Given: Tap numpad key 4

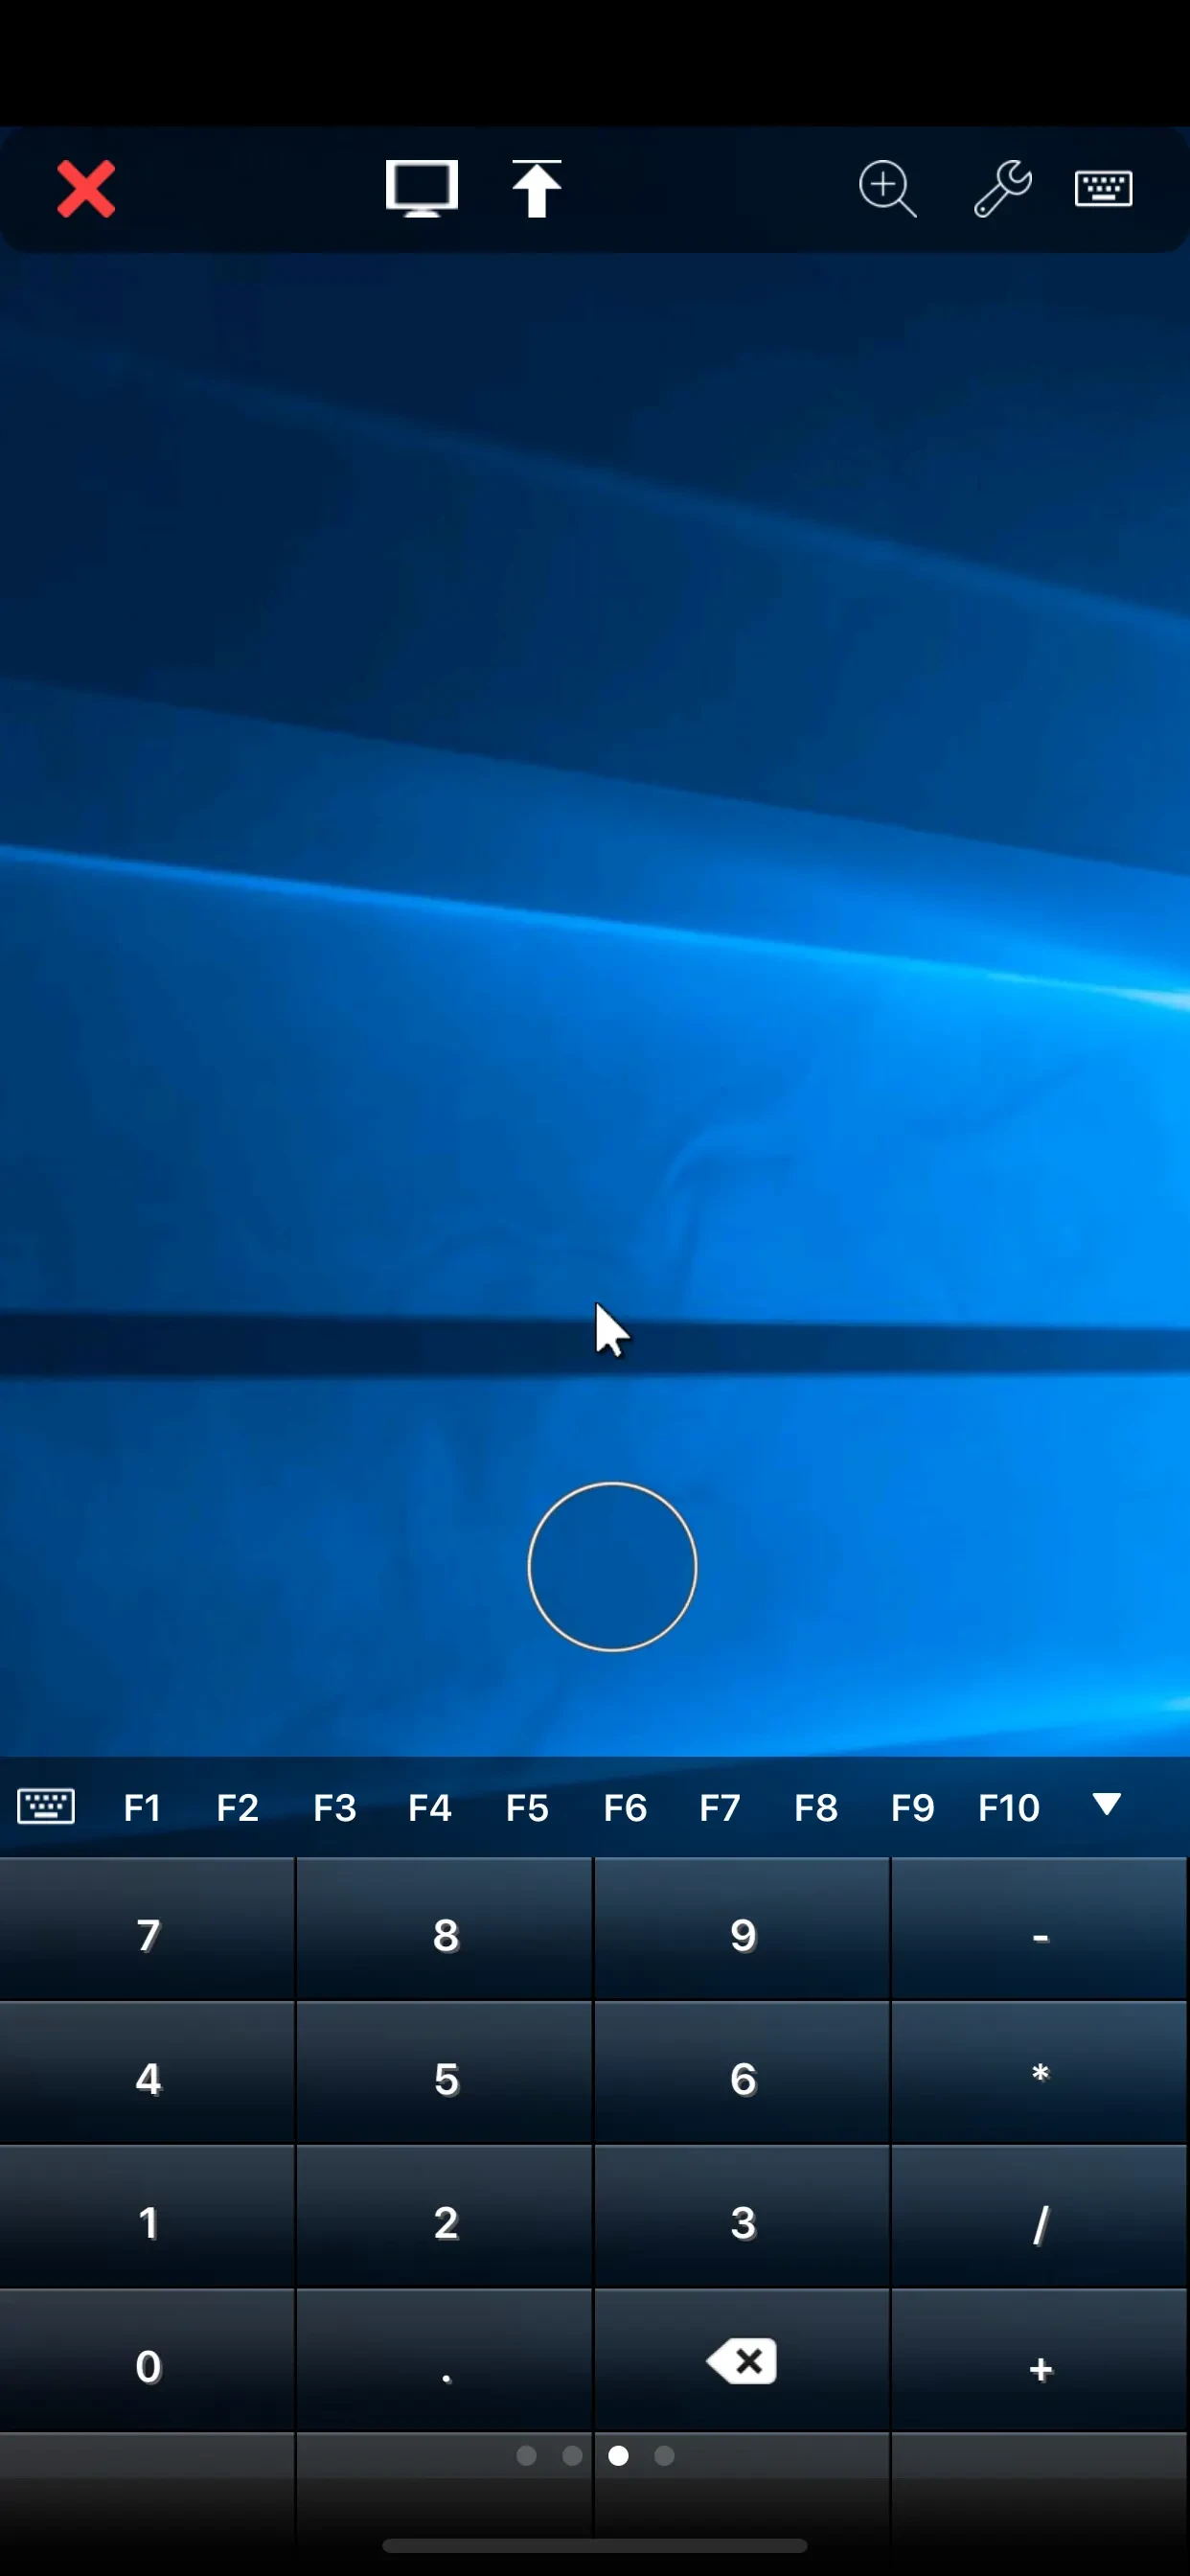Looking at the screenshot, I should point(148,2074).
